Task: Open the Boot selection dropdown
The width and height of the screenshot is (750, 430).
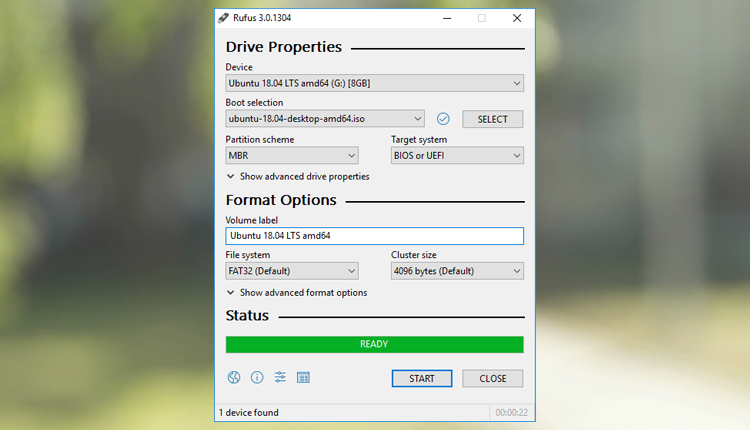Action: click(x=325, y=119)
